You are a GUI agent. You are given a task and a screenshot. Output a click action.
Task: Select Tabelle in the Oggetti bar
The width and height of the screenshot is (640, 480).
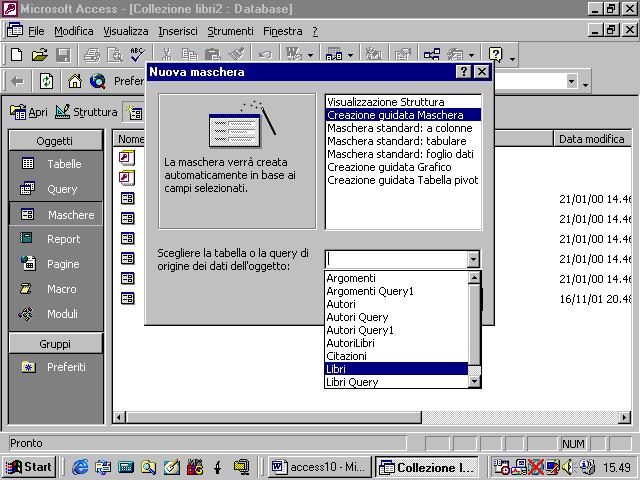point(56,164)
